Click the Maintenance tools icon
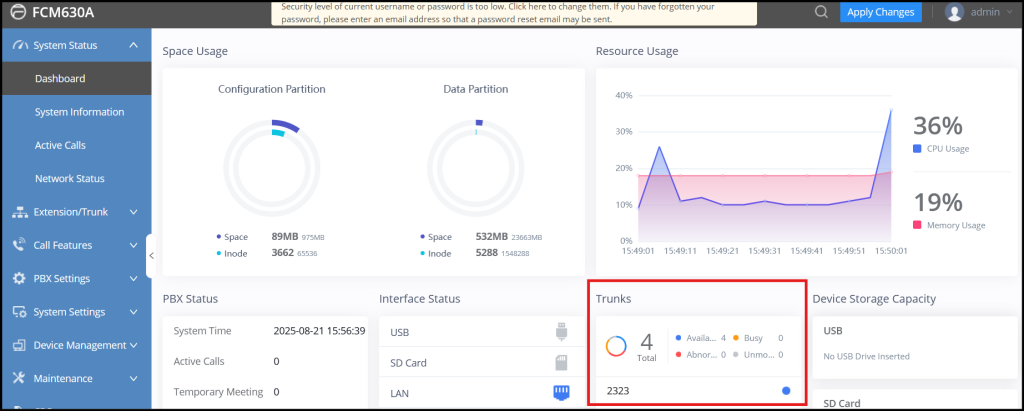The width and height of the screenshot is (1024, 411). [x=19, y=378]
